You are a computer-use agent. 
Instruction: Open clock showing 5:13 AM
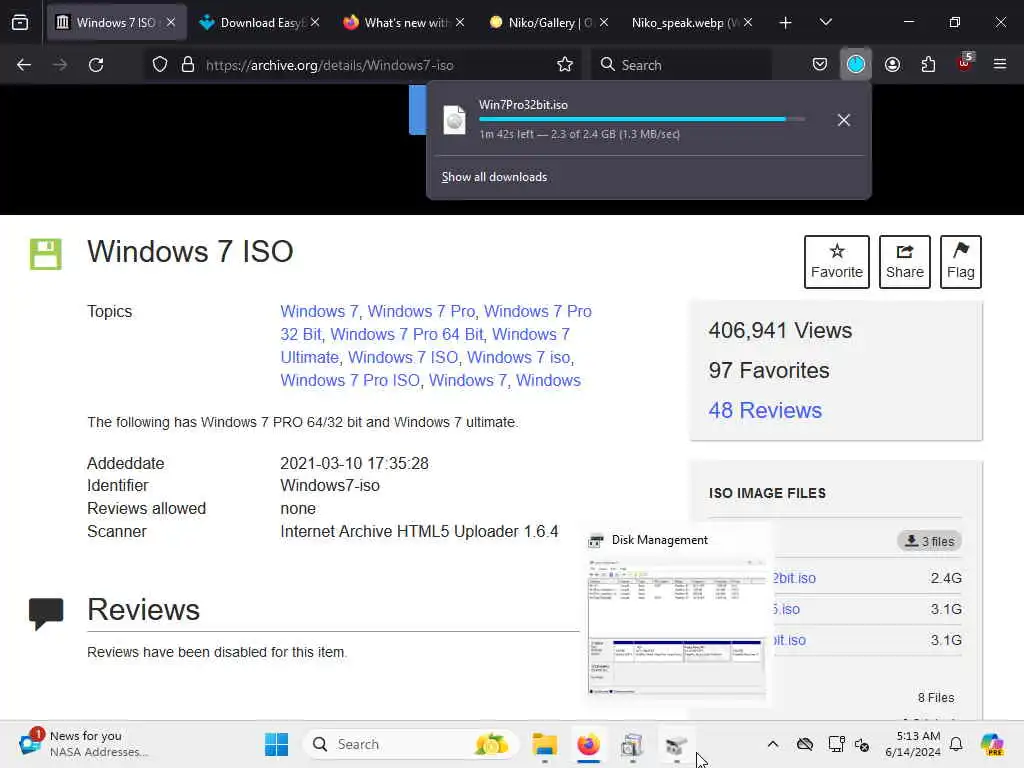[x=913, y=744]
